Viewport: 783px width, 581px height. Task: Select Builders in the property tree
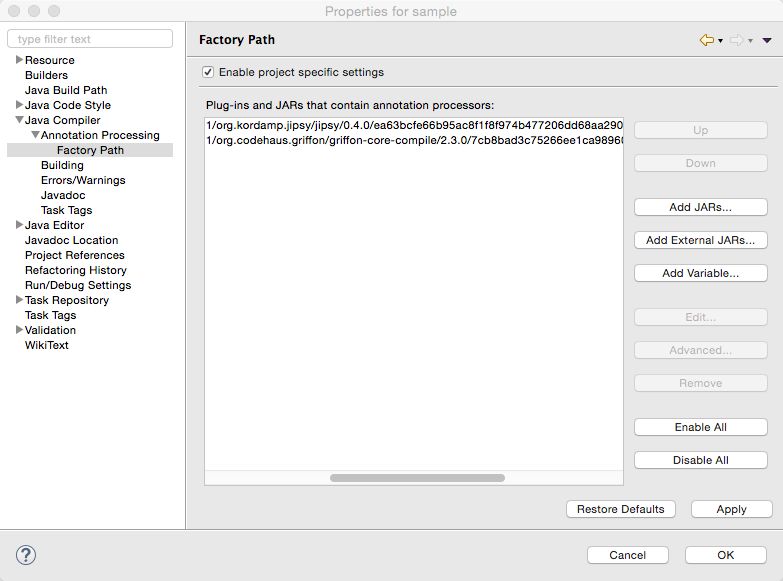coord(46,75)
